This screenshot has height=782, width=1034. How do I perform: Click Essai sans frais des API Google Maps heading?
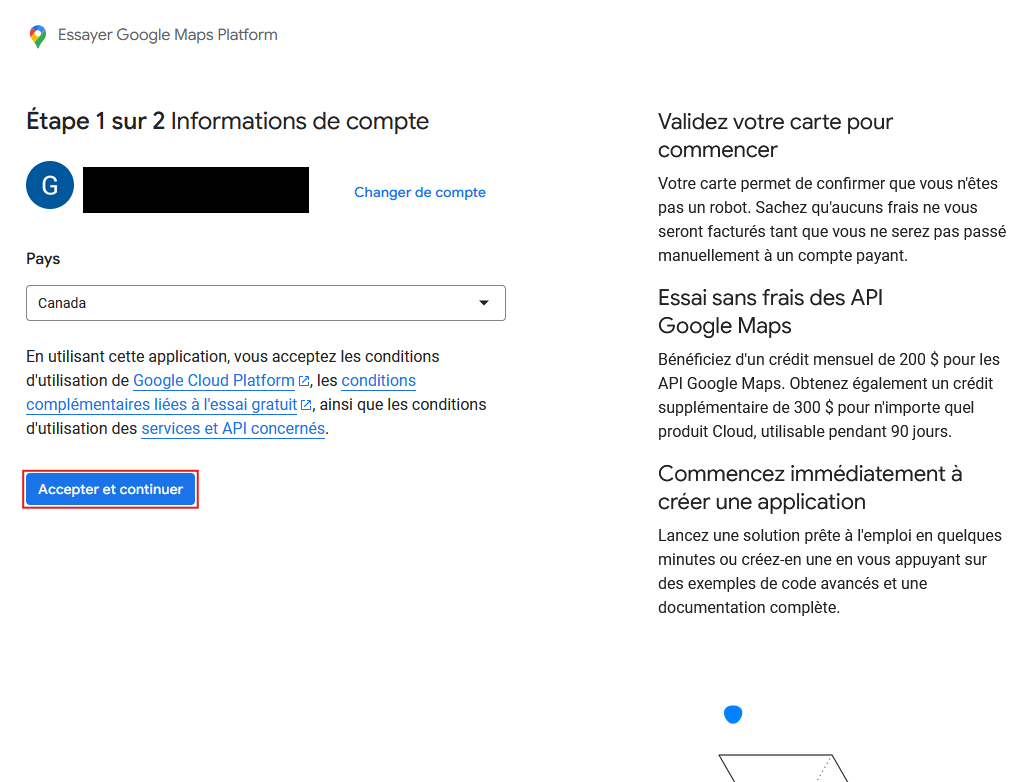coord(770,311)
